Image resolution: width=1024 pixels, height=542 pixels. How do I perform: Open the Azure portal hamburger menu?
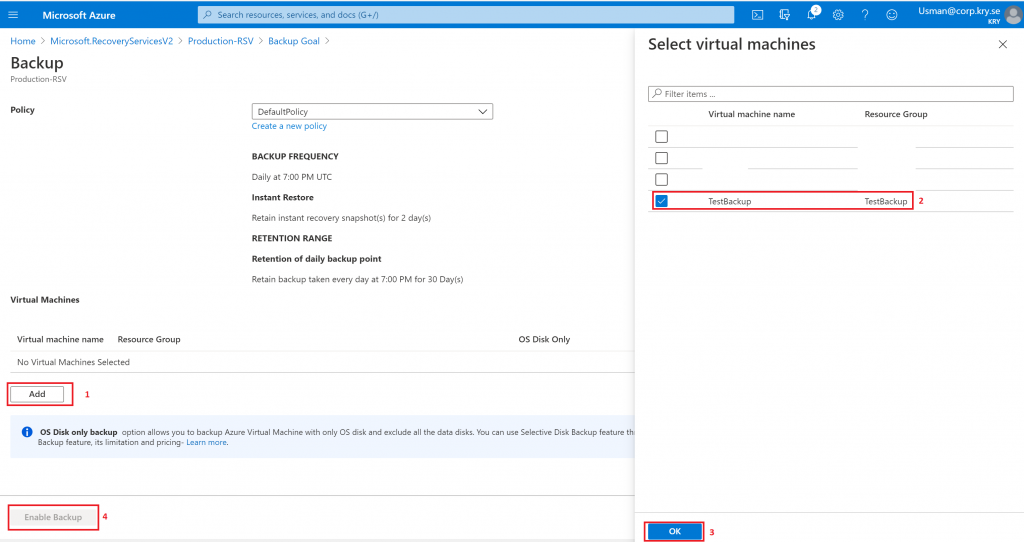13,14
